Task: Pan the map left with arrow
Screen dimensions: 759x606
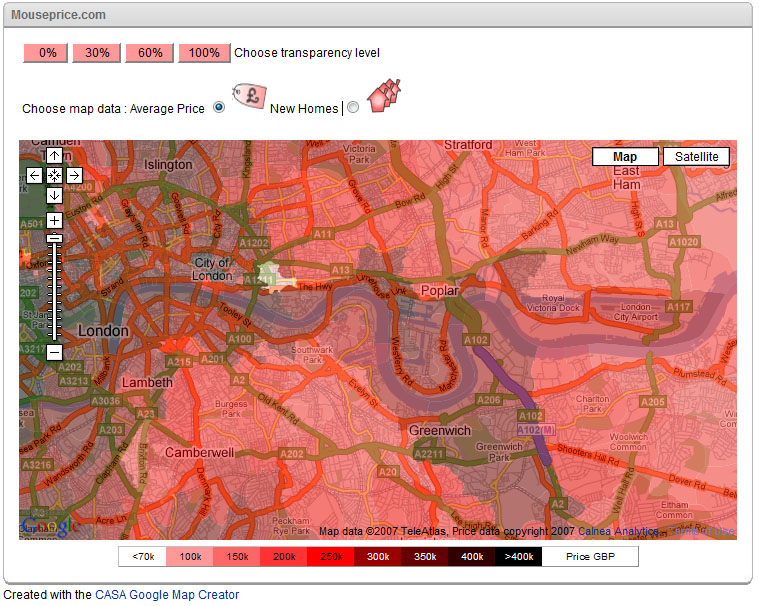Action: pos(34,175)
